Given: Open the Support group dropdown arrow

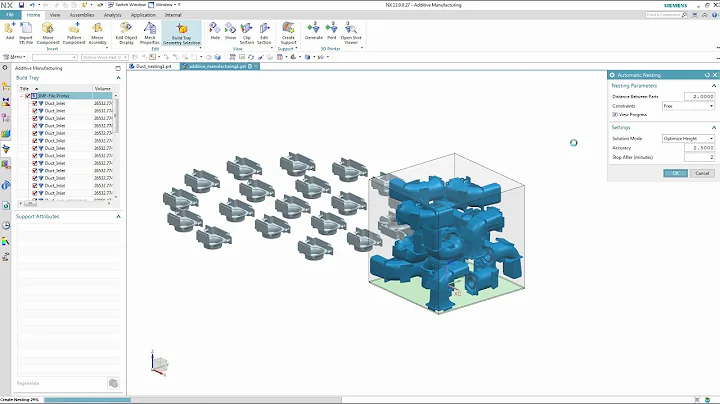Looking at the screenshot, I should click(296, 48).
